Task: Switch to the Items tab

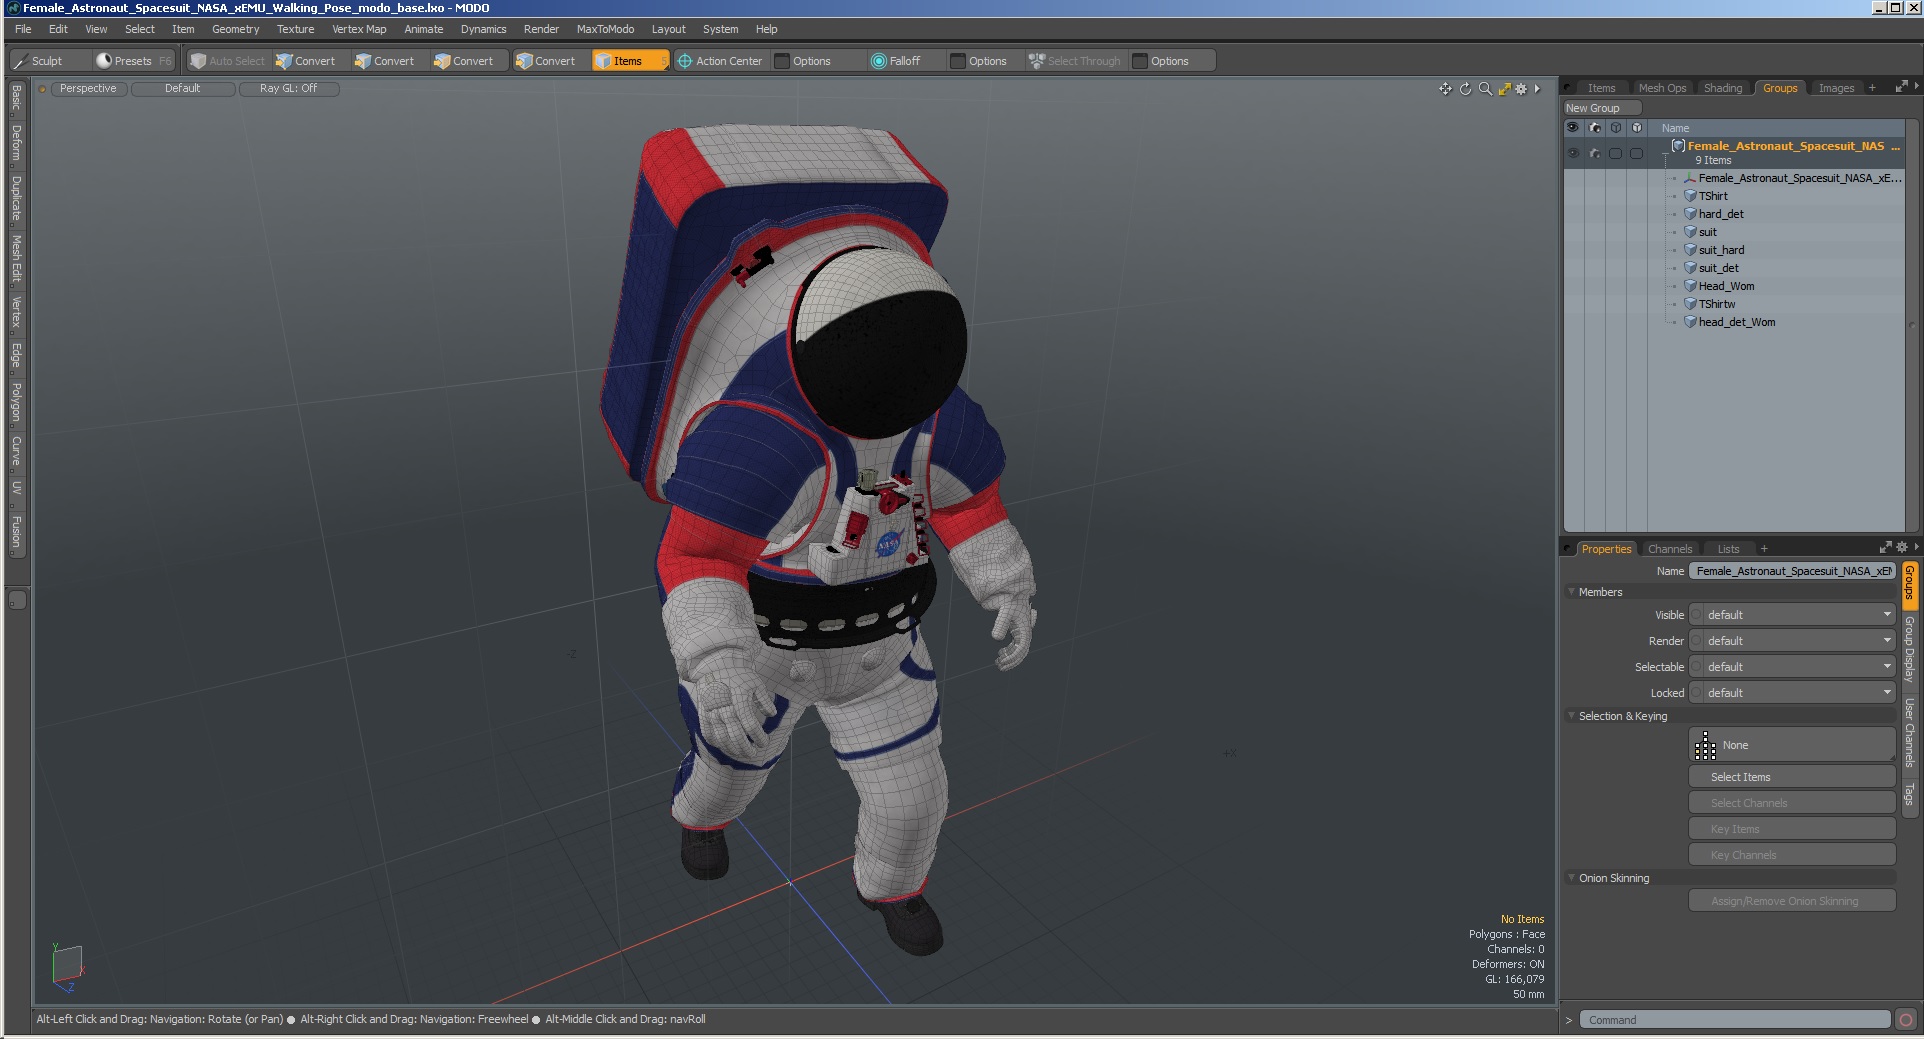Action: pos(1601,88)
